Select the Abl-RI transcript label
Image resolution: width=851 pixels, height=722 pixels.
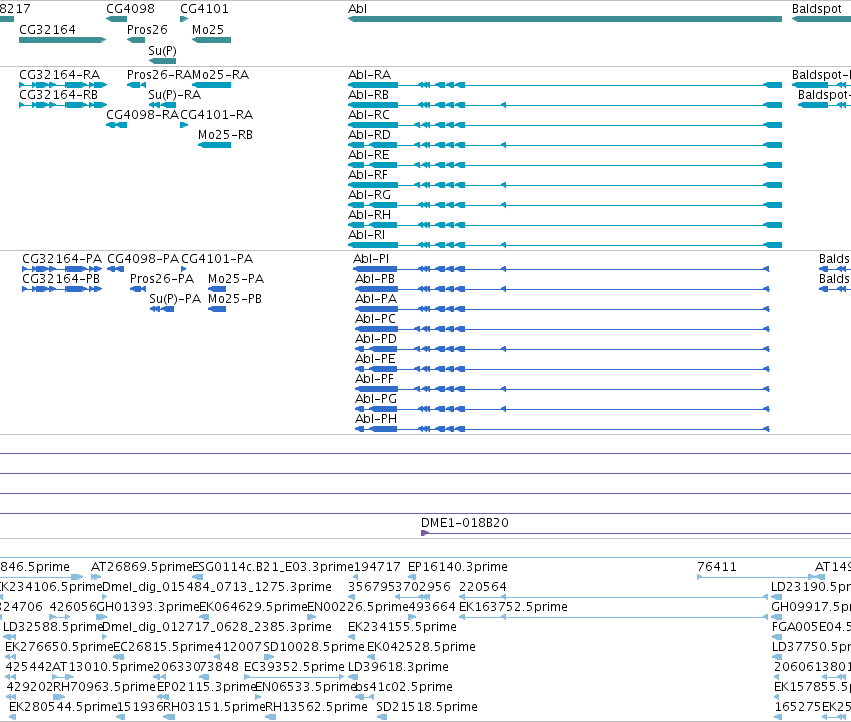click(x=367, y=235)
